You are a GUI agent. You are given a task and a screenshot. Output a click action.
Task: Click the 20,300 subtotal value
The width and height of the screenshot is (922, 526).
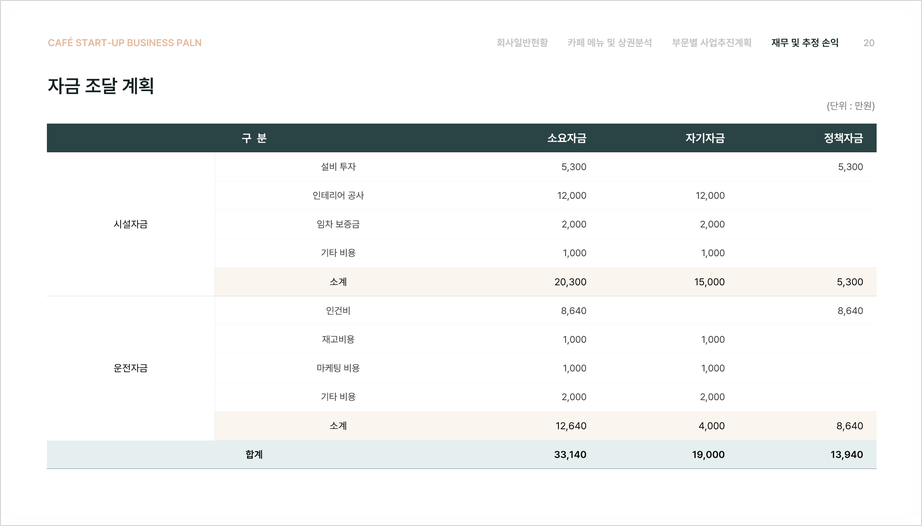570,282
